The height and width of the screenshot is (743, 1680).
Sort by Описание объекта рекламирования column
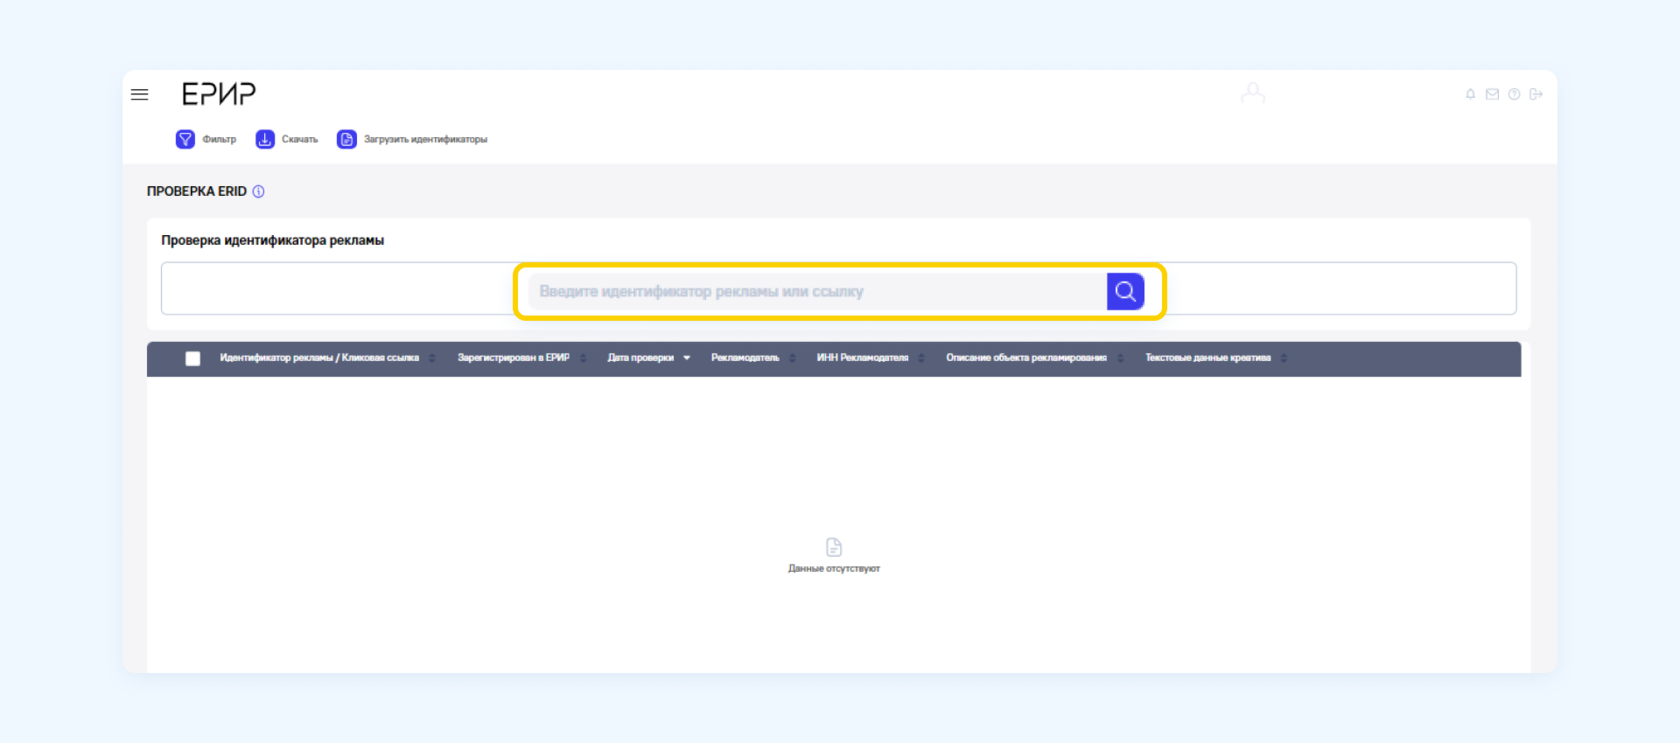click(x=1035, y=358)
